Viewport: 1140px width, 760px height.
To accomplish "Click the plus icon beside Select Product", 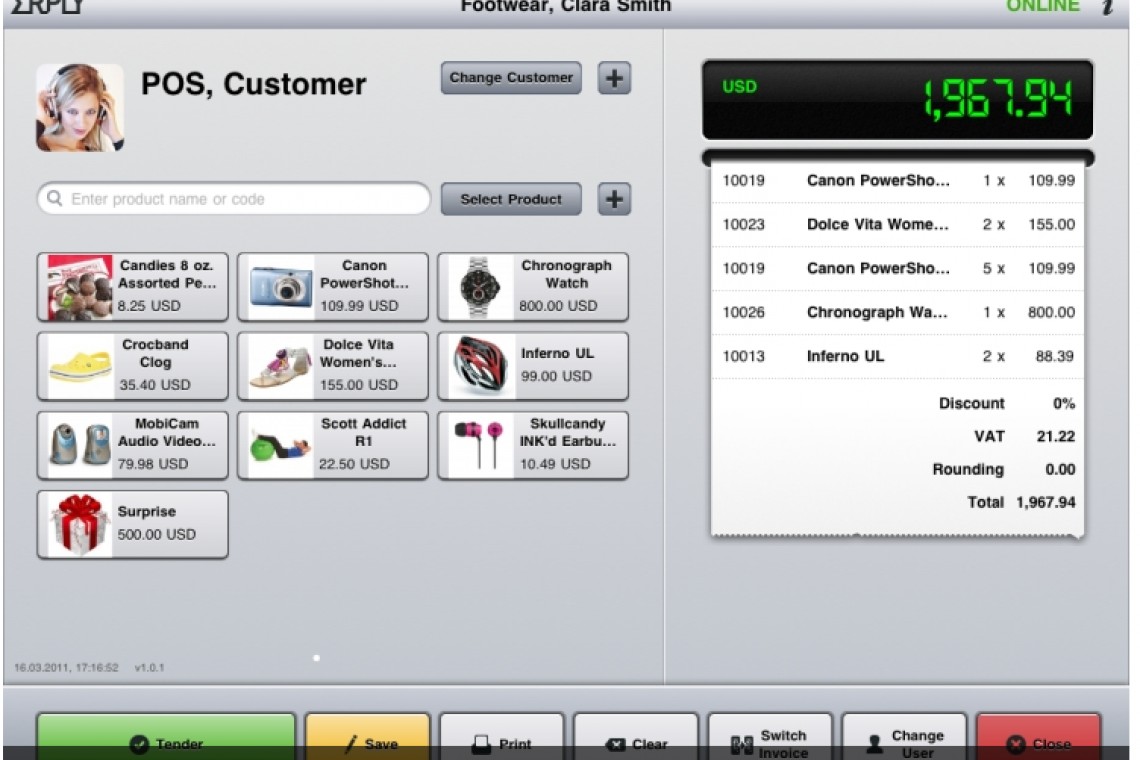I will click(x=614, y=199).
